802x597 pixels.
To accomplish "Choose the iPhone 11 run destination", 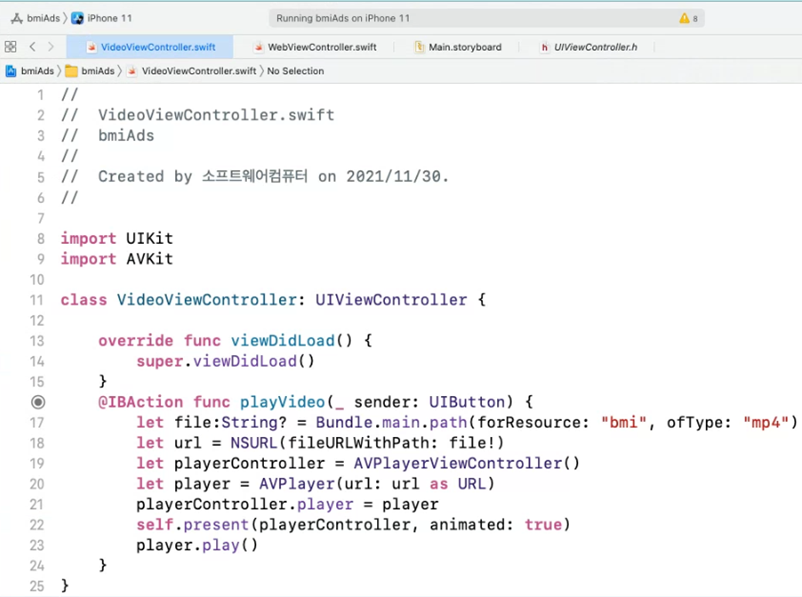I will (102, 18).
